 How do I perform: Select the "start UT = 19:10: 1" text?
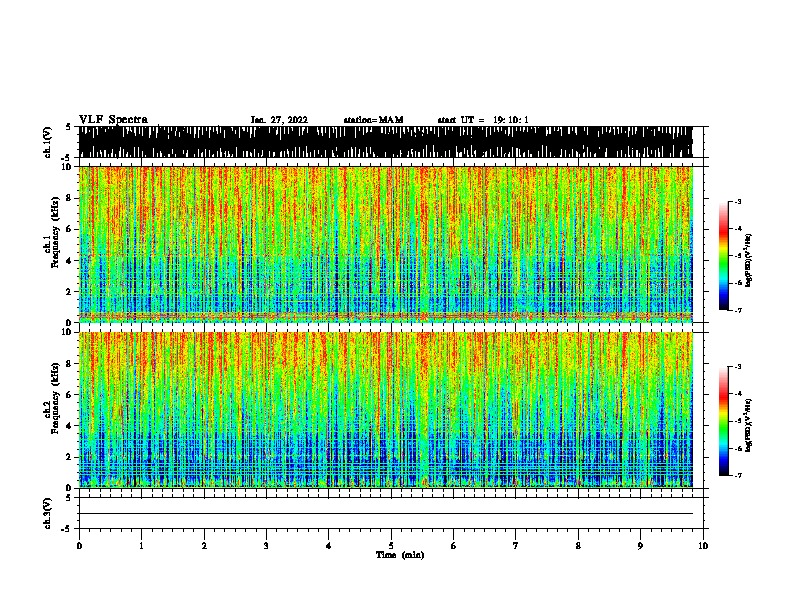point(483,120)
